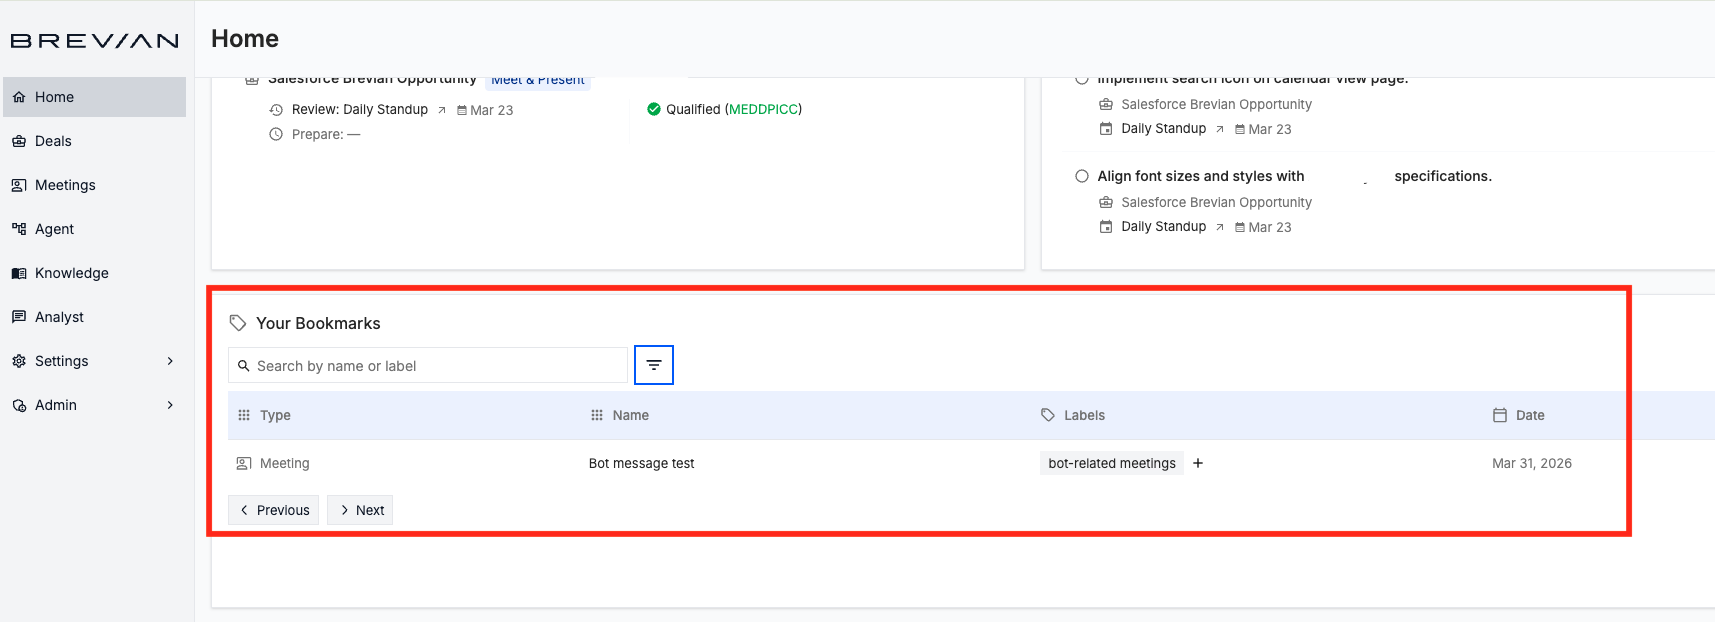Click the Date column calendar icon
The width and height of the screenshot is (1715, 622).
pos(1500,415)
